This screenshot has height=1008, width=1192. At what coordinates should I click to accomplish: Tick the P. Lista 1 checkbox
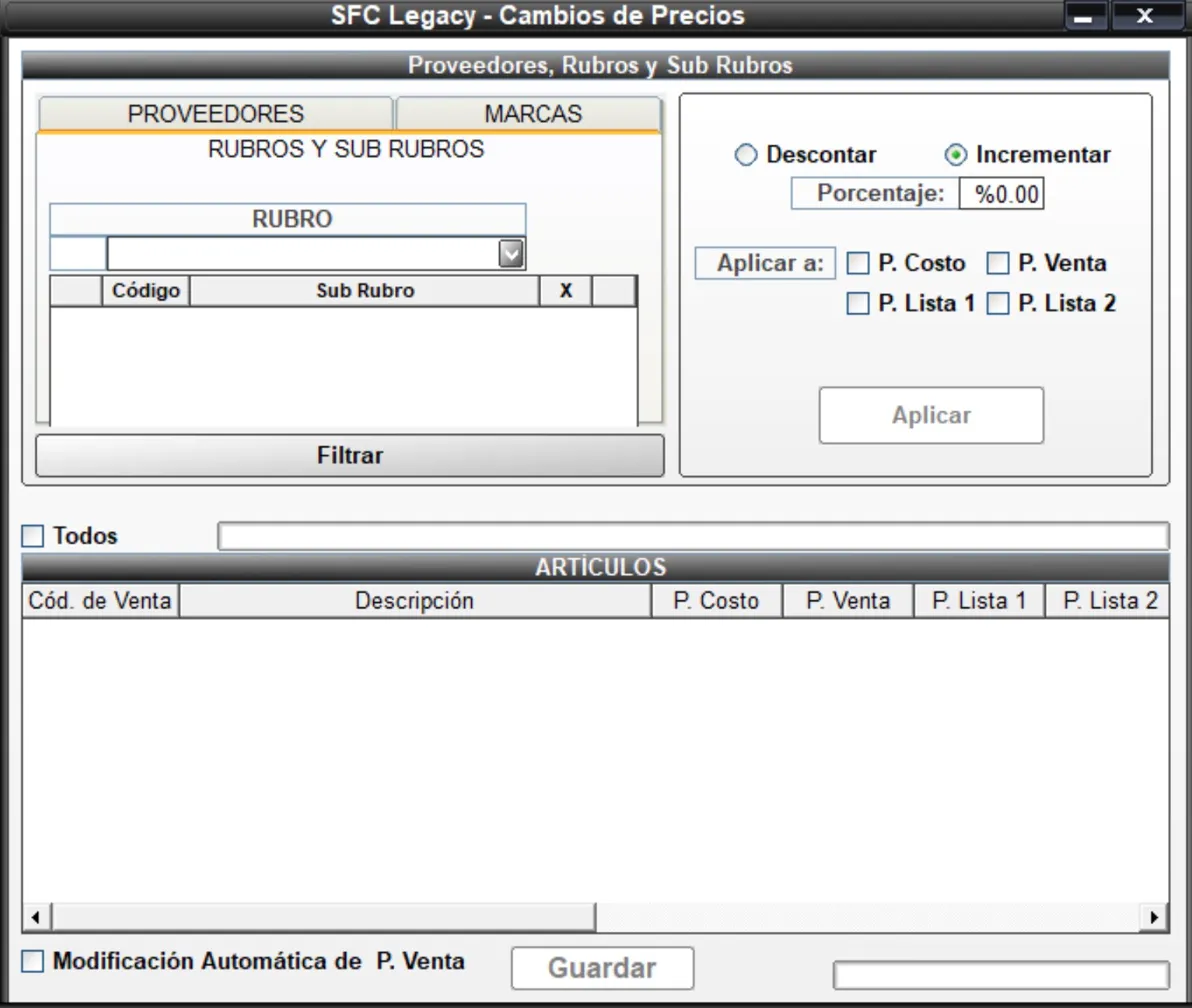(858, 304)
